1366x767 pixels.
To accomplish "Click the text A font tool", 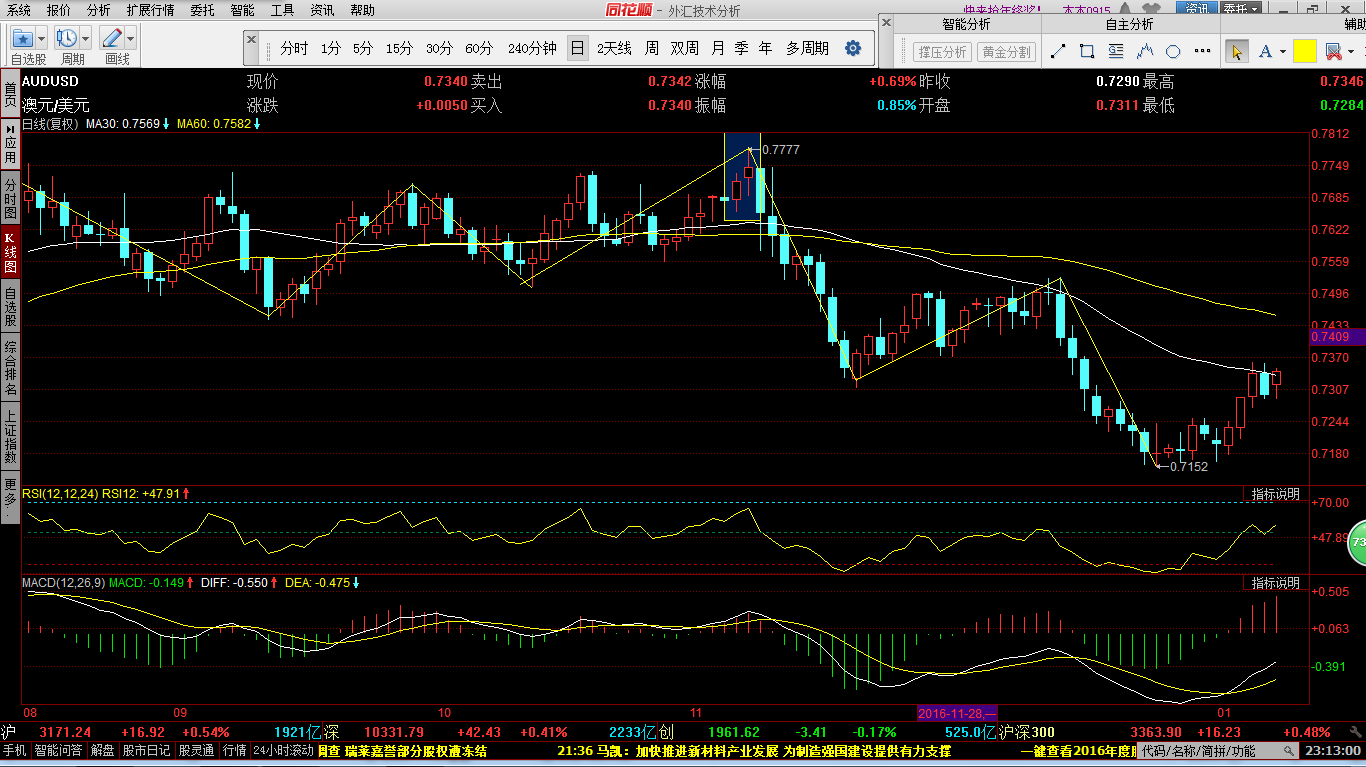I will tap(1265, 51).
